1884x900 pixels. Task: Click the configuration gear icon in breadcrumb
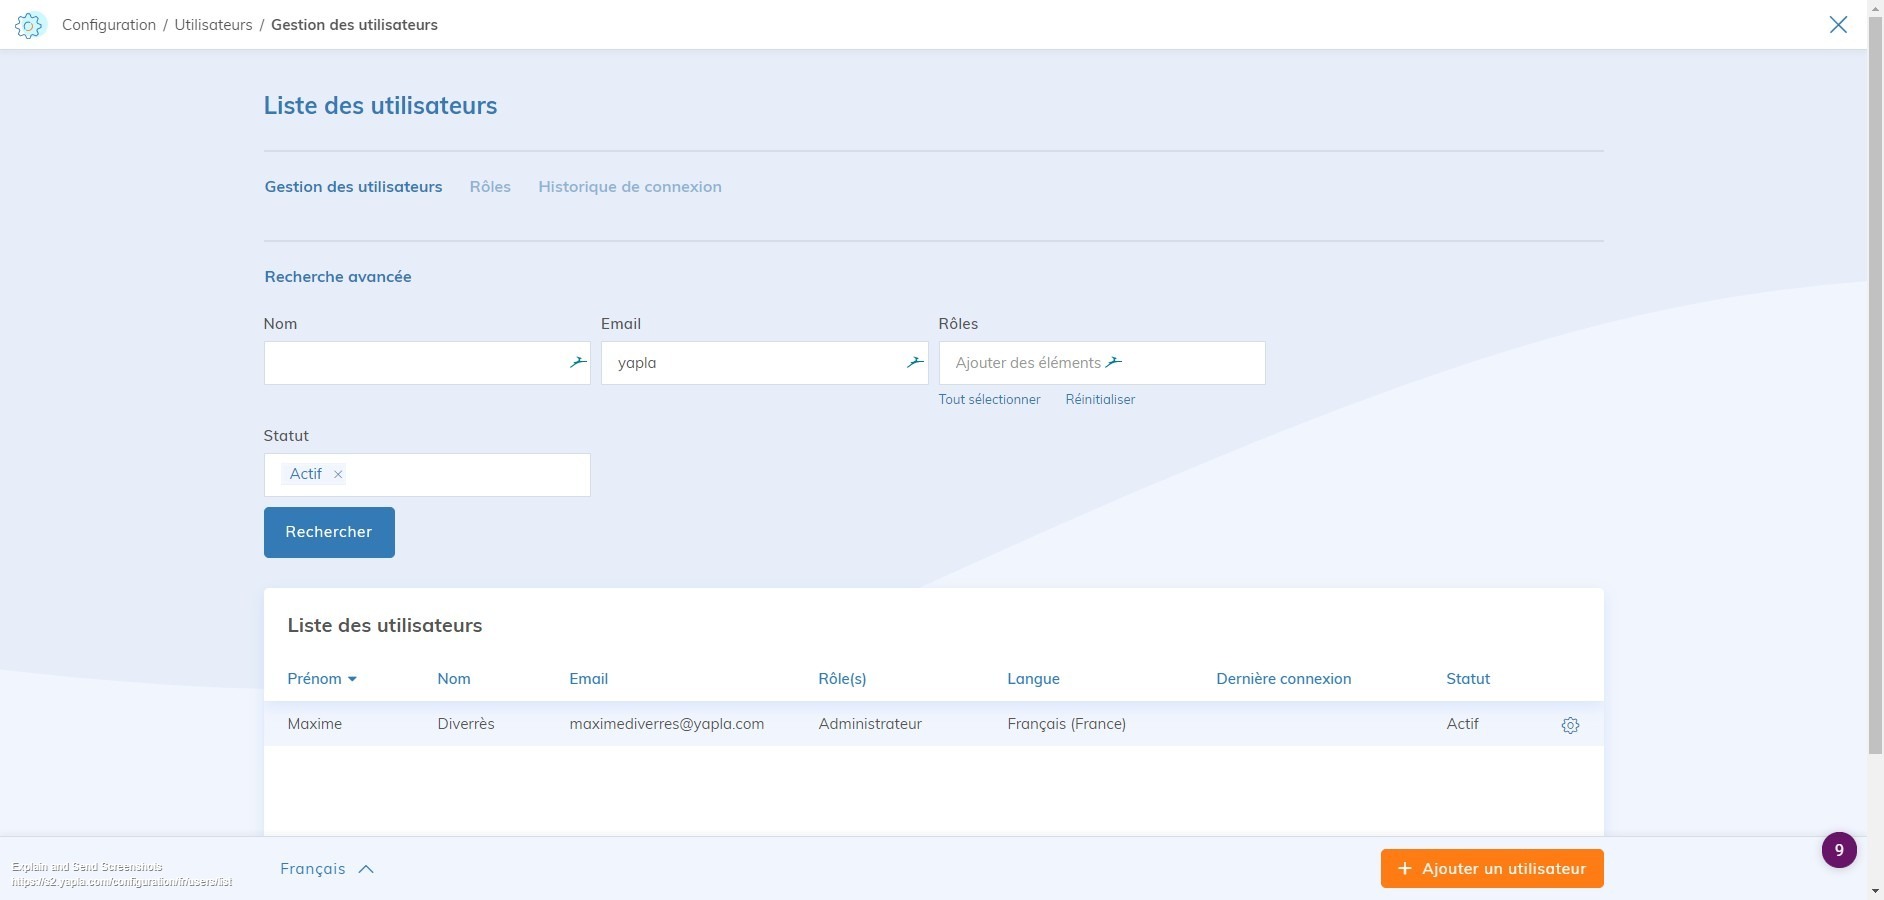[30, 25]
